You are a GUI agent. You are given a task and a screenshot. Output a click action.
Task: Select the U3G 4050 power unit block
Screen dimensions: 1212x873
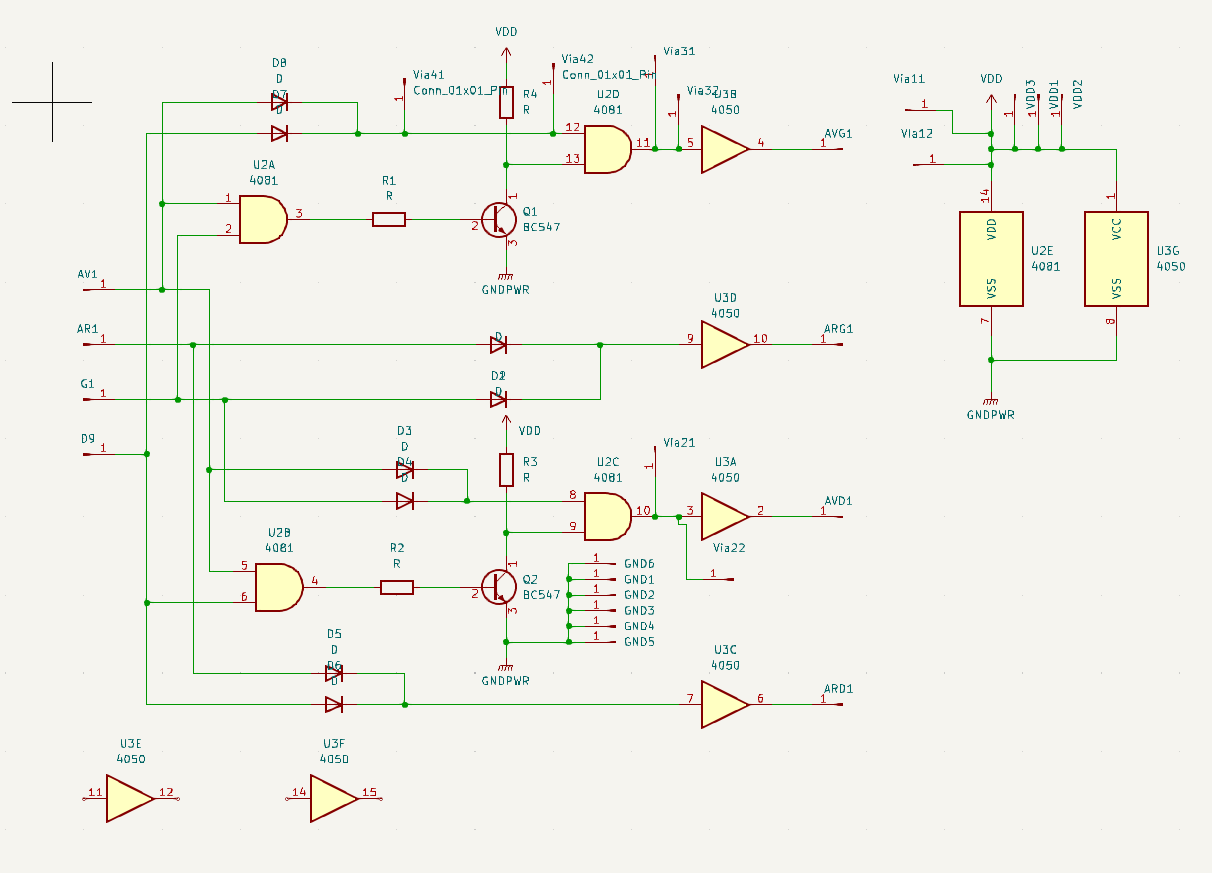[1116, 258]
